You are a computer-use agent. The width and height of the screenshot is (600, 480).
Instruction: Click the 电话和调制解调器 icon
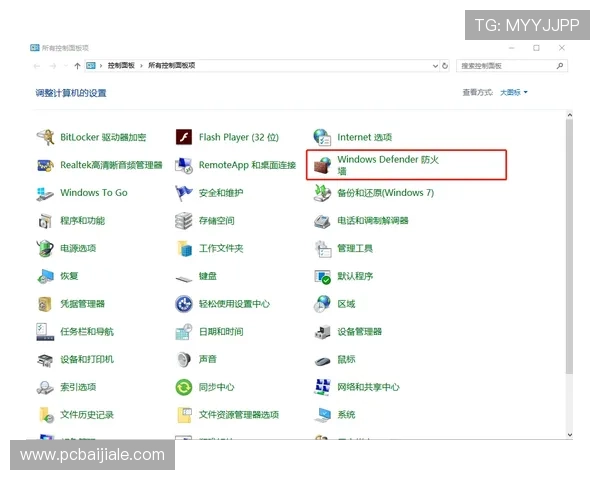[x=322, y=221]
